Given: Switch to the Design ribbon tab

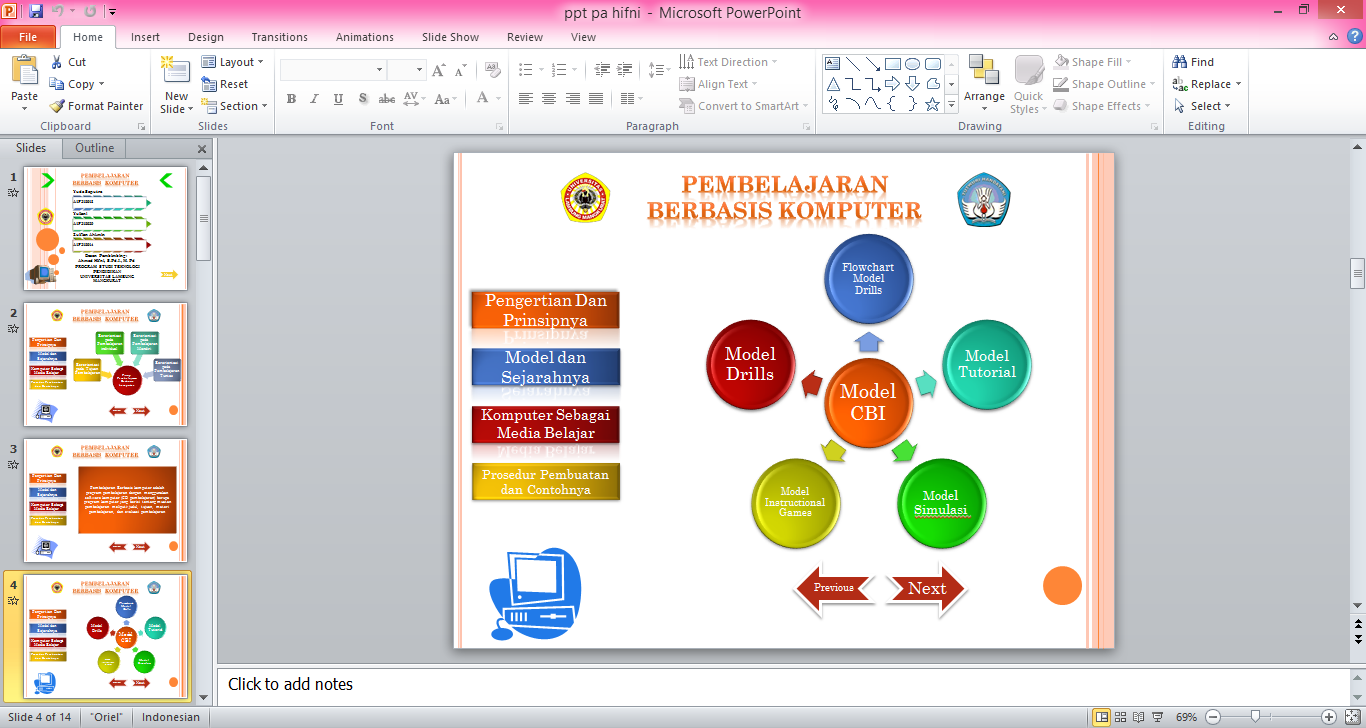Looking at the screenshot, I should (206, 37).
